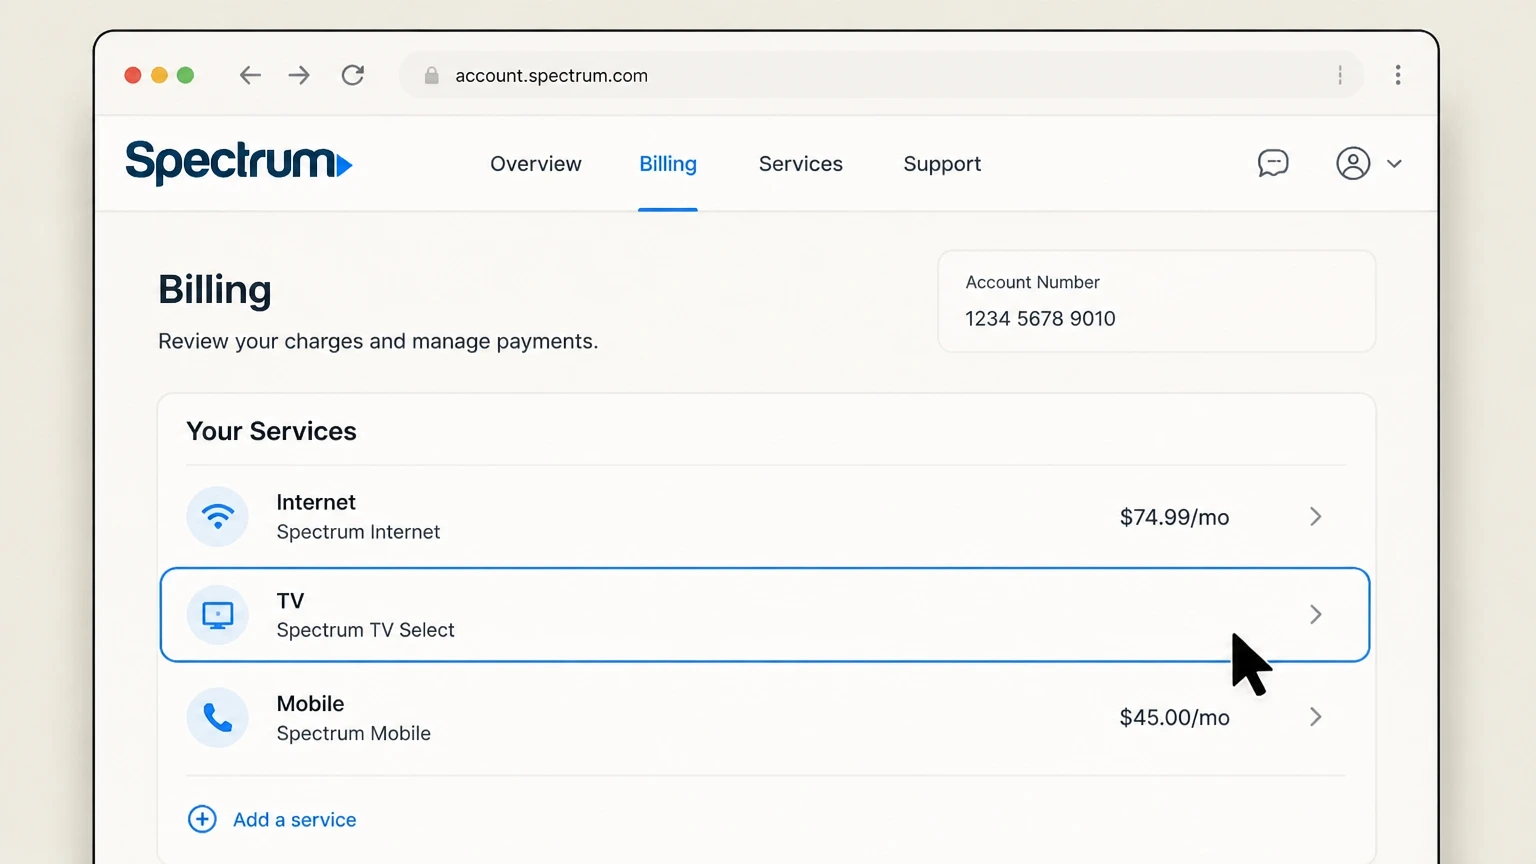
Task: Click the Mobile phone icon
Action: point(218,718)
